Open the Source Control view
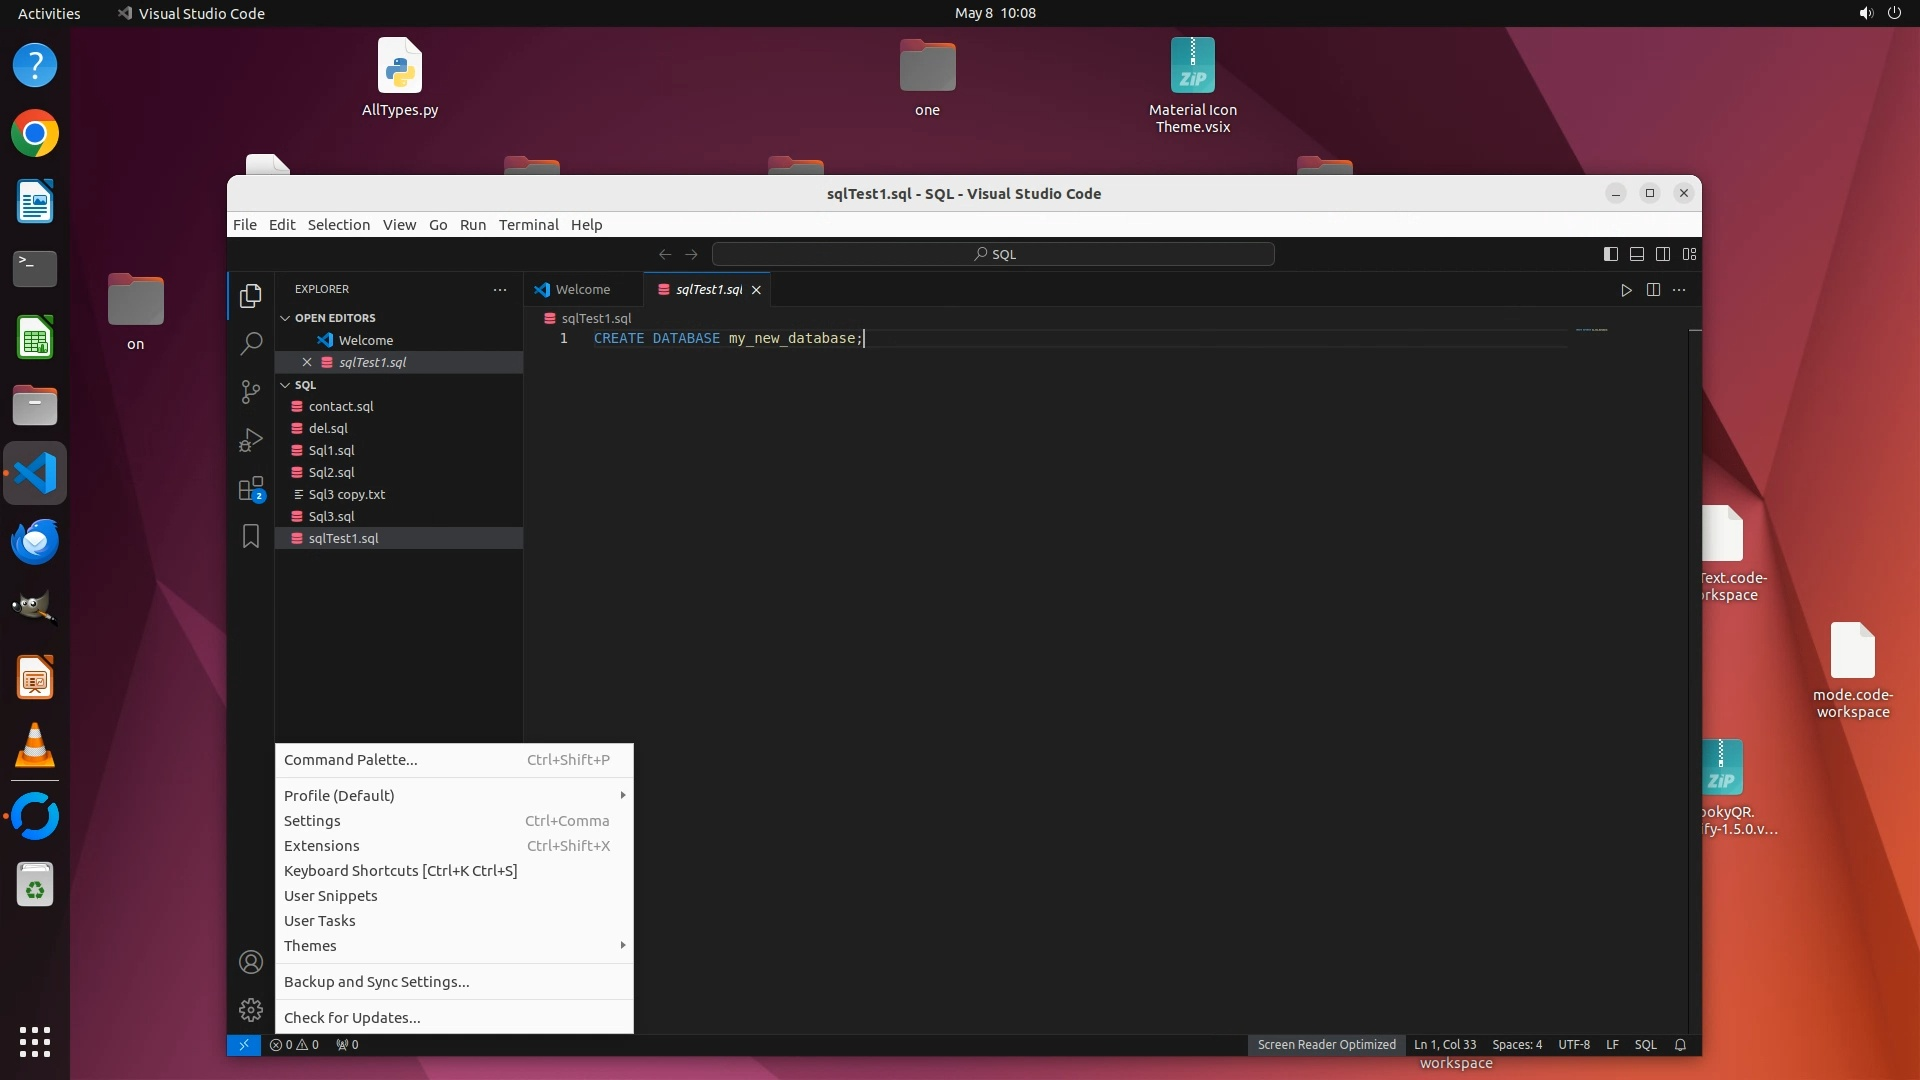Screen dimensions: 1920x1080 251,392
